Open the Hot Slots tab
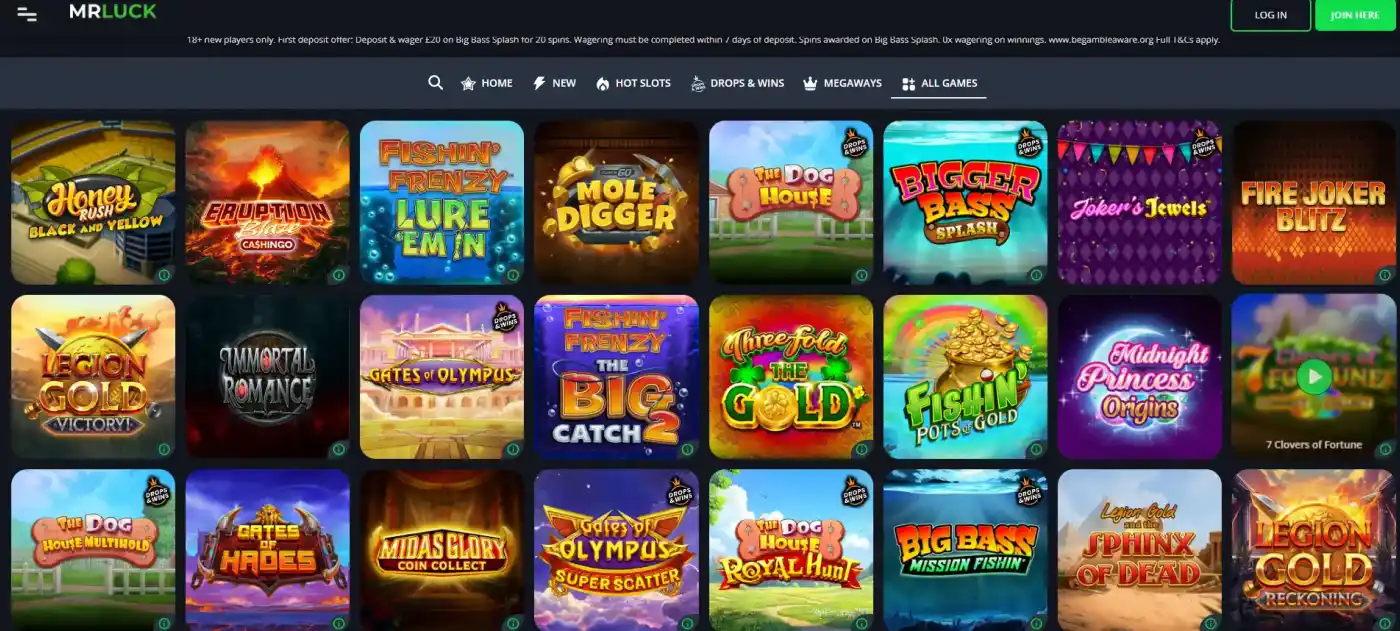Image resolution: width=1400 pixels, height=631 pixels. (x=633, y=83)
